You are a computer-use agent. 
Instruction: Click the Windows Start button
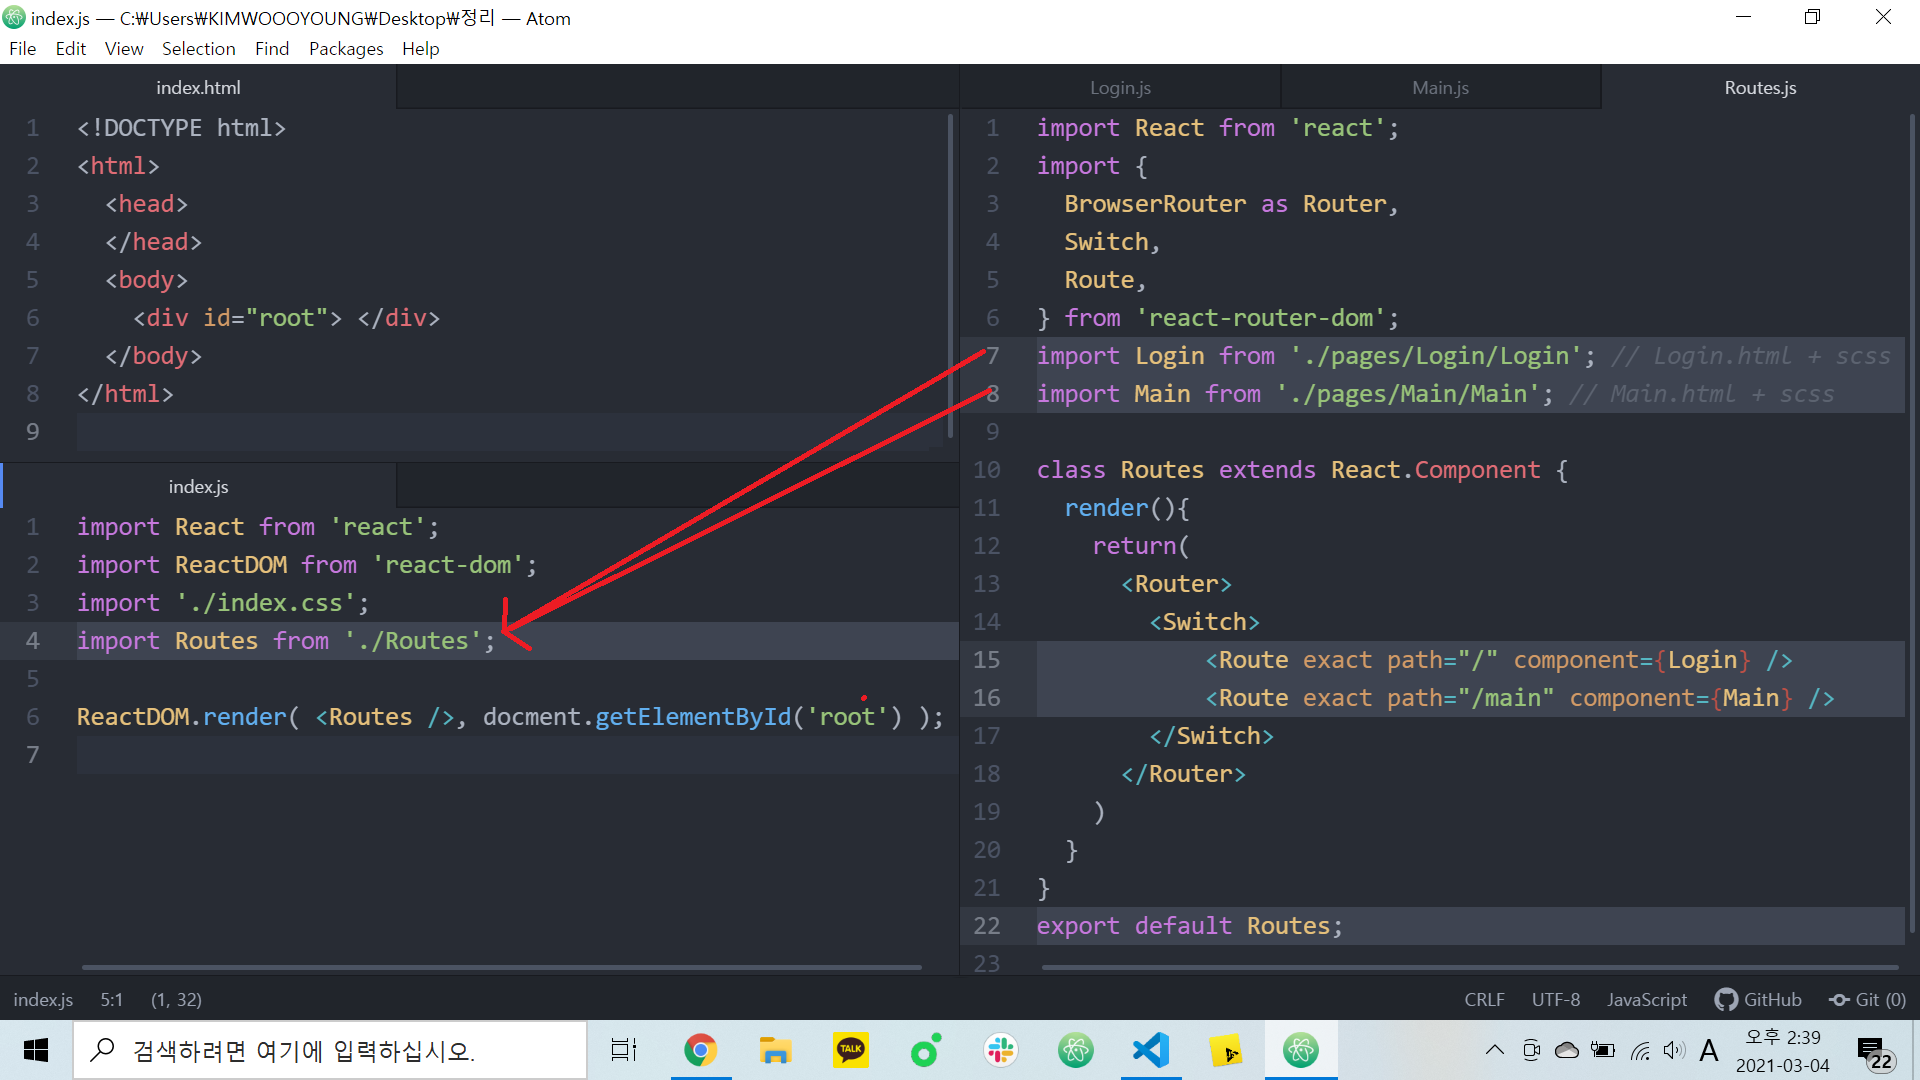point(35,1050)
